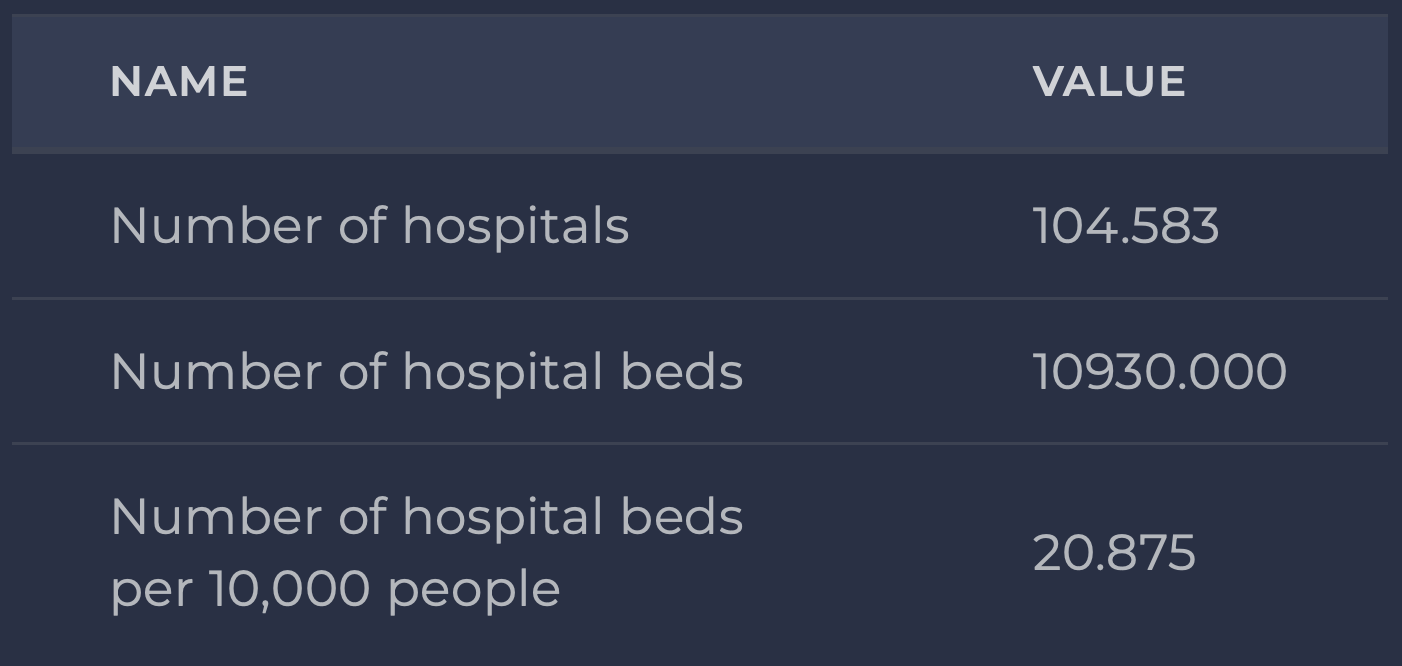
Task: Sort the table by VALUE column header
Action: tap(1109, 82)
